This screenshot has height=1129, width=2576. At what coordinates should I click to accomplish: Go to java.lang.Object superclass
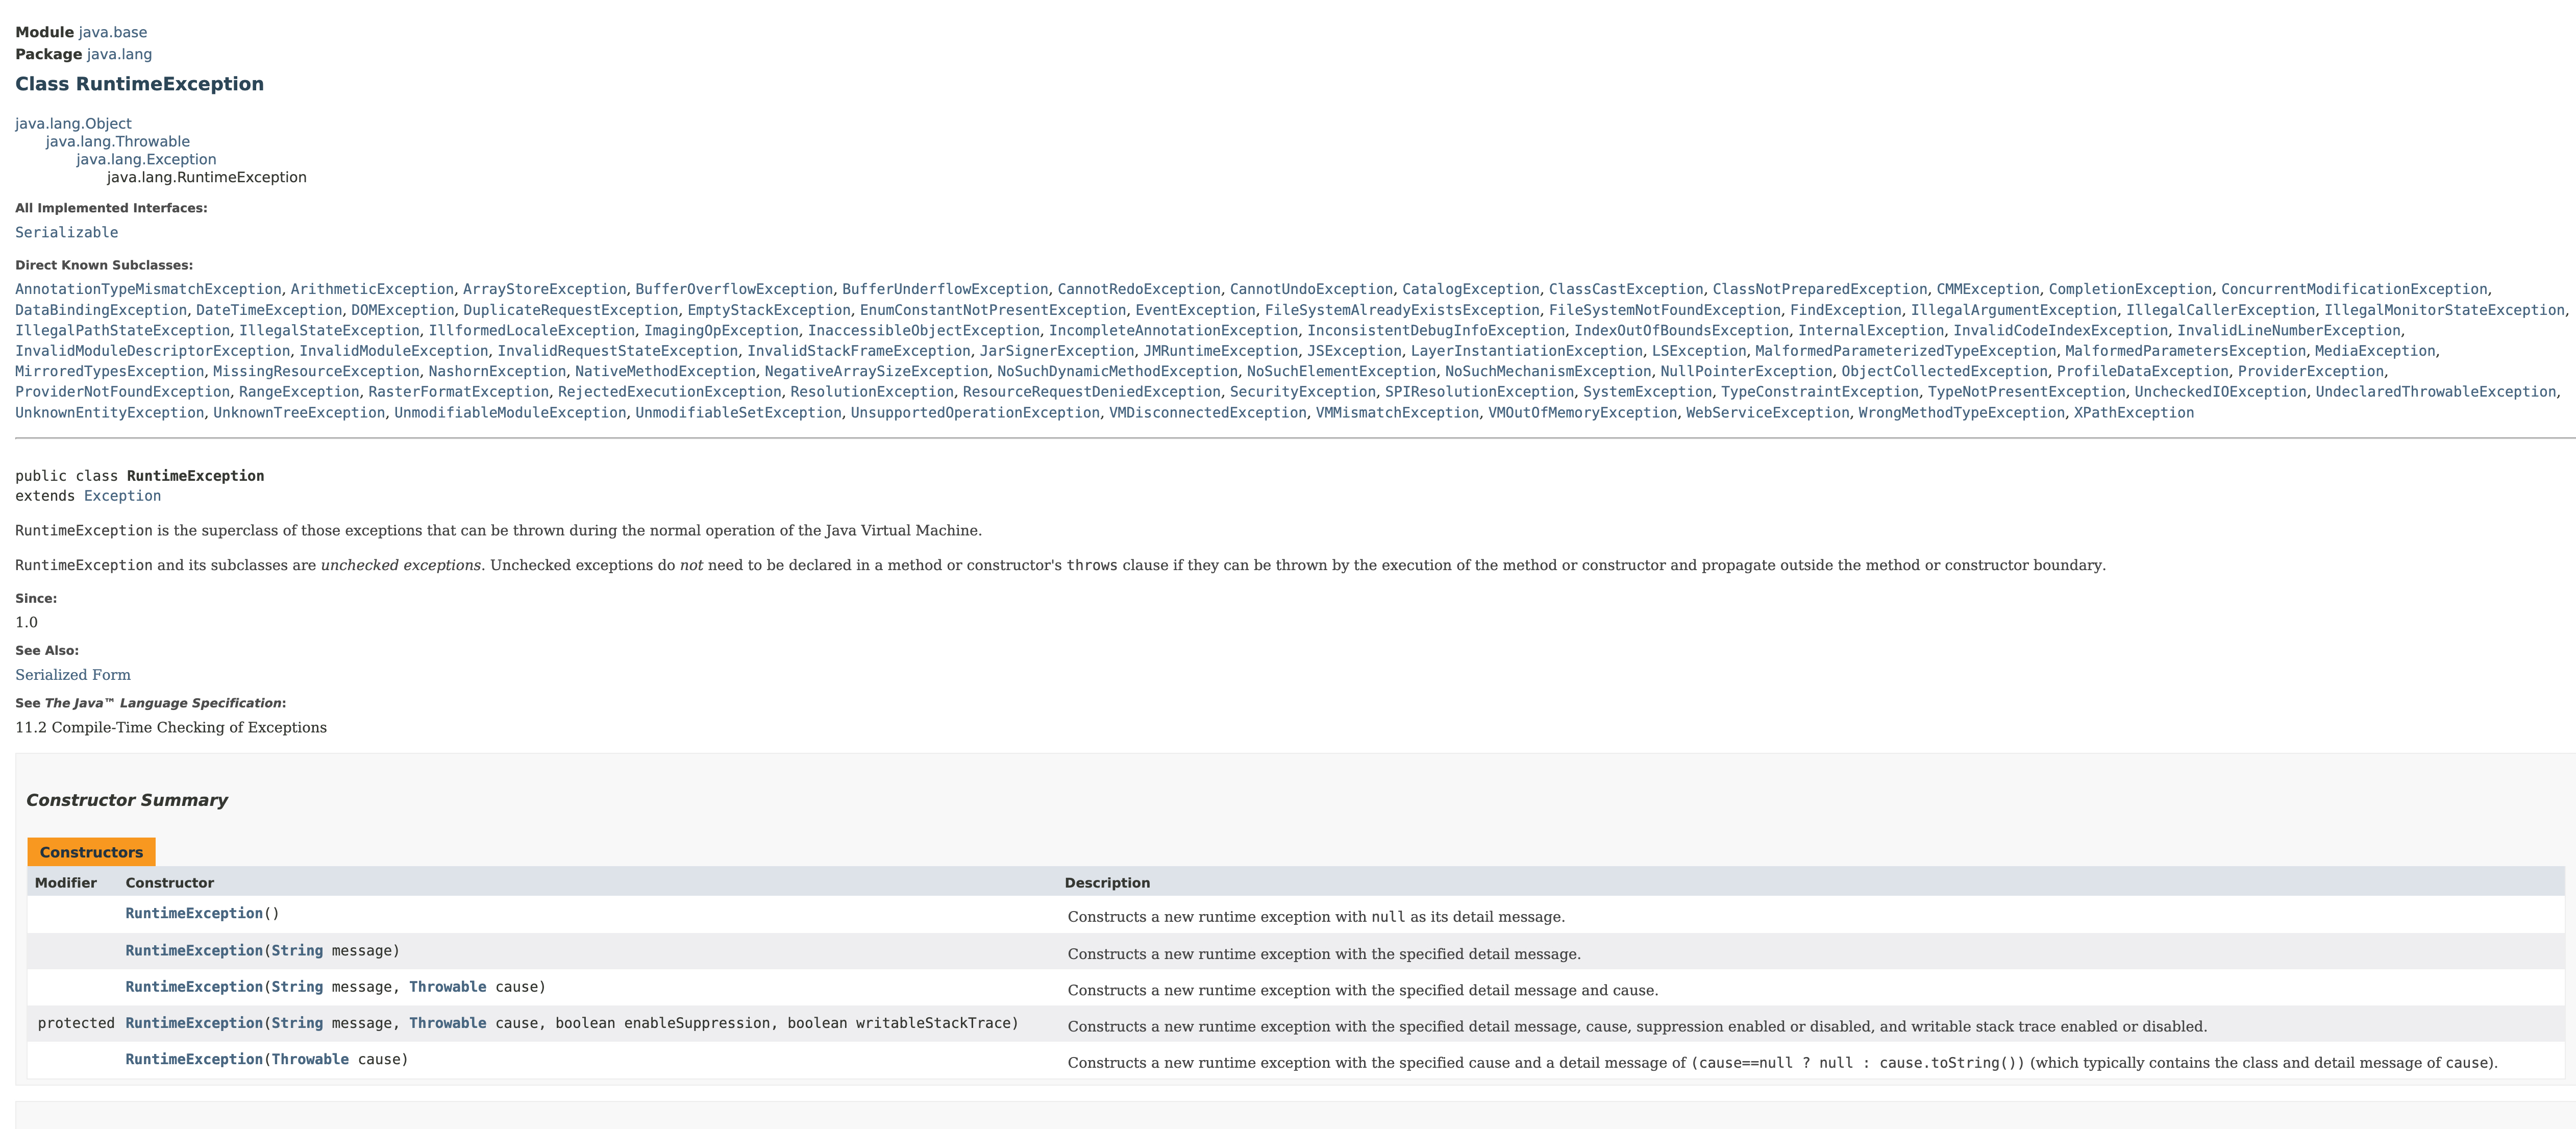click(x=73, y=124)
